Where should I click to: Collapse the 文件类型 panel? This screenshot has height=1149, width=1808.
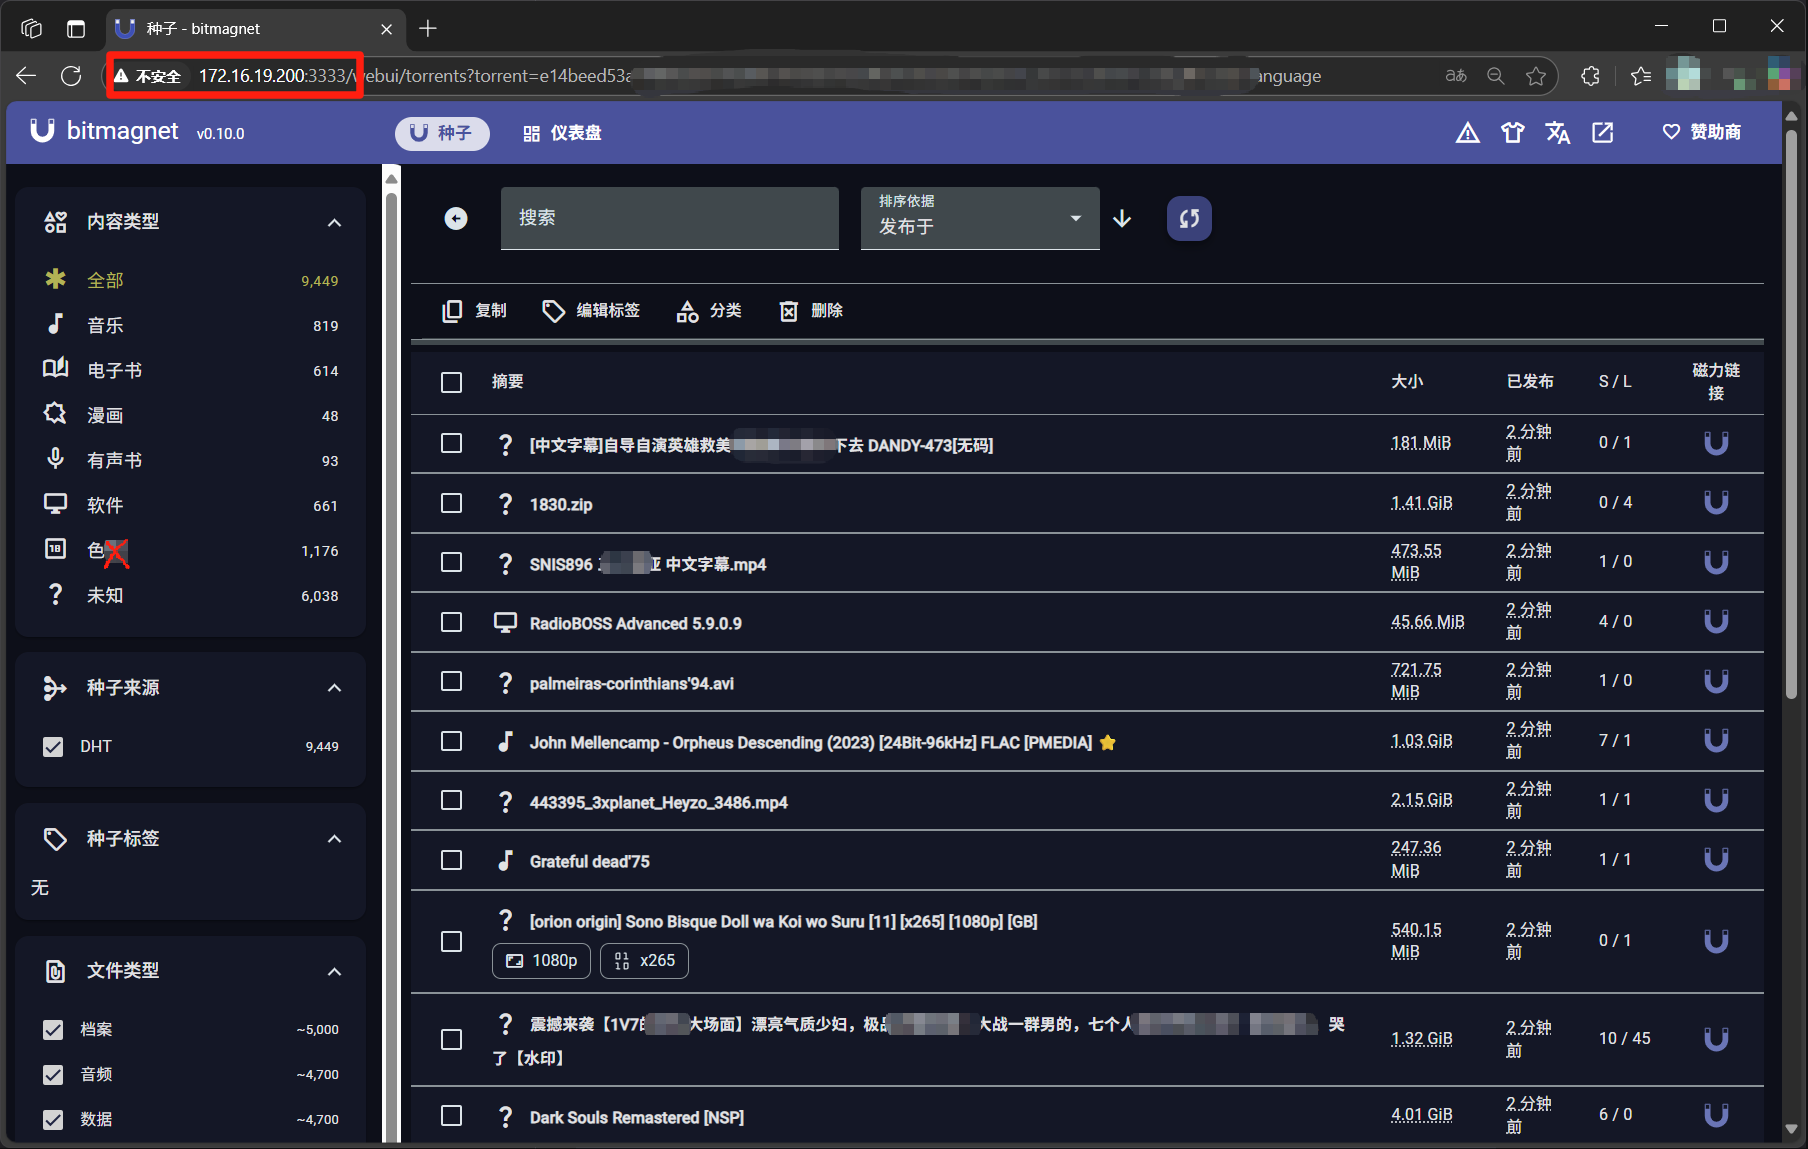(x=334, y=971)
